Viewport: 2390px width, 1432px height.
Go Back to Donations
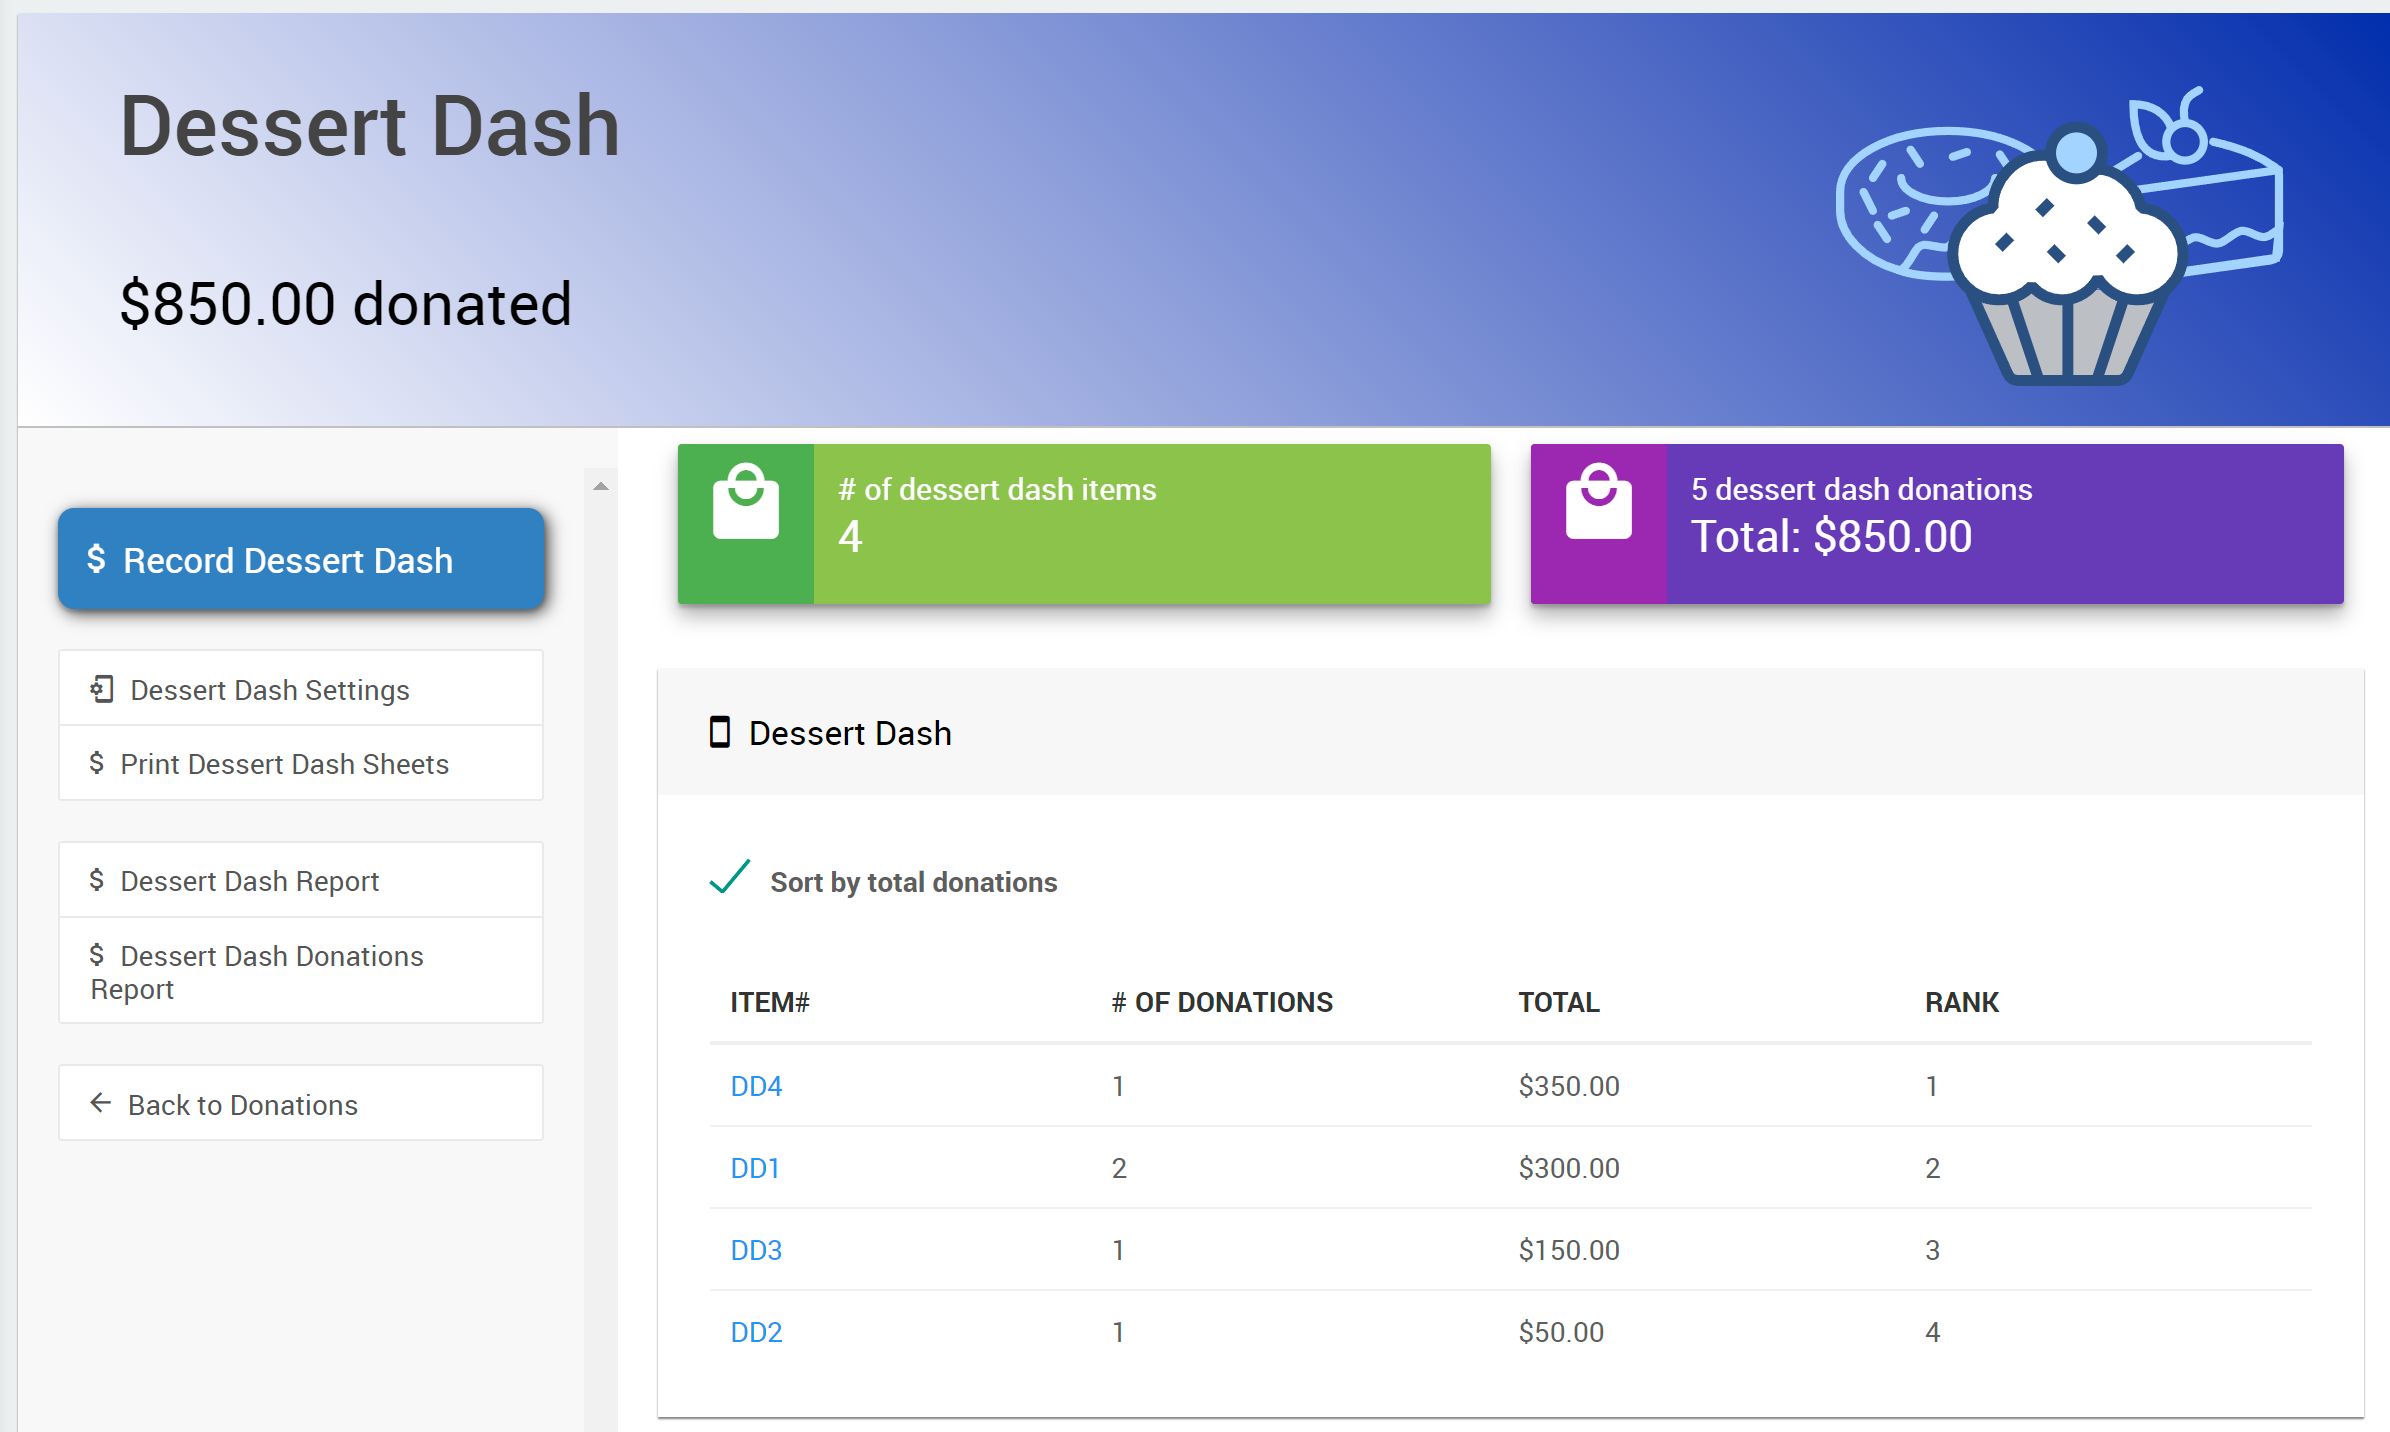pos(242,1105)
